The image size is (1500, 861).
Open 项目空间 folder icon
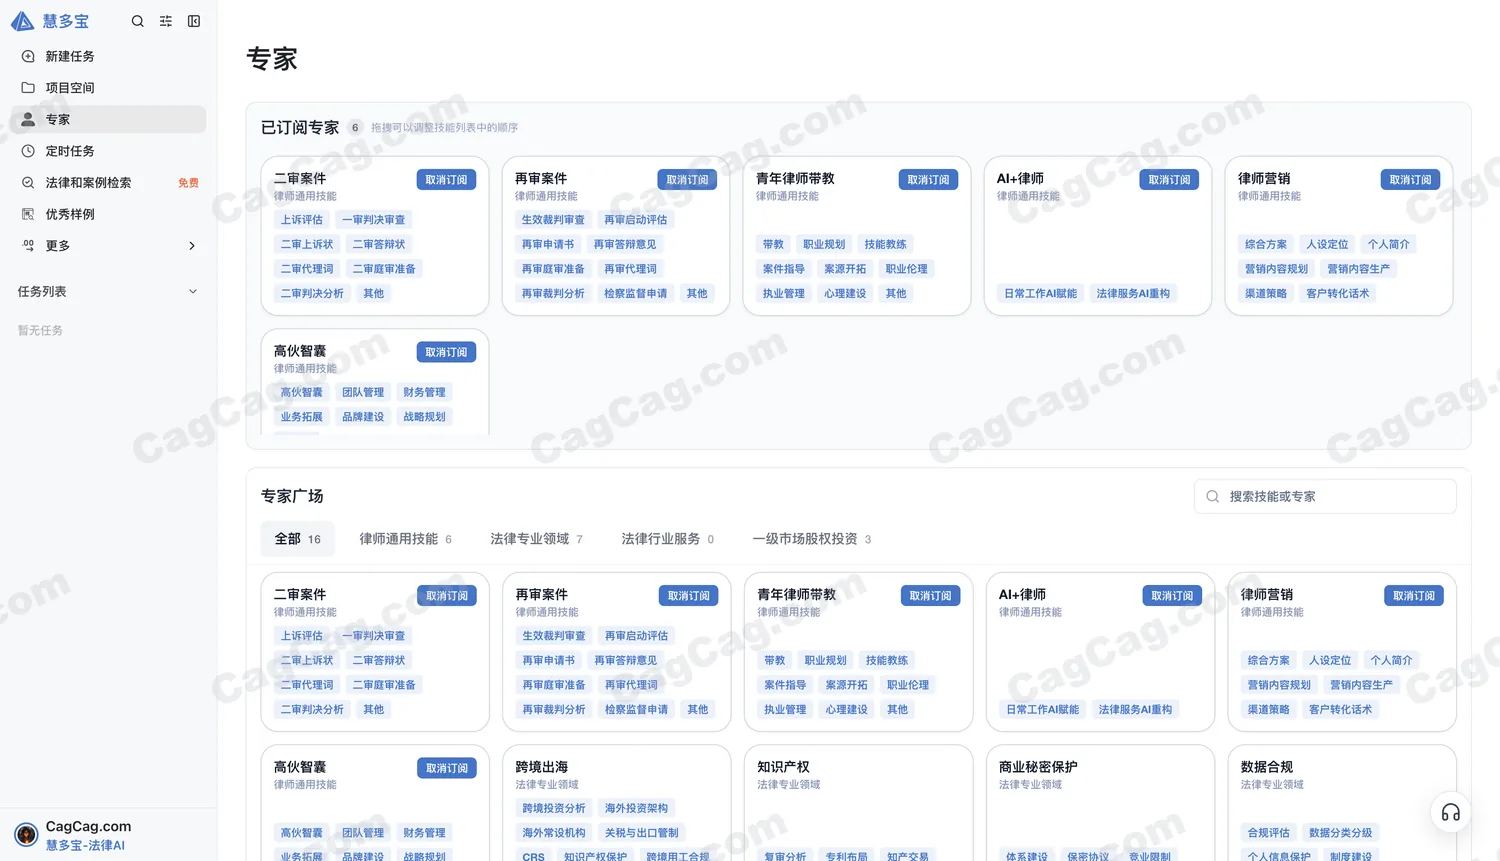28,88
